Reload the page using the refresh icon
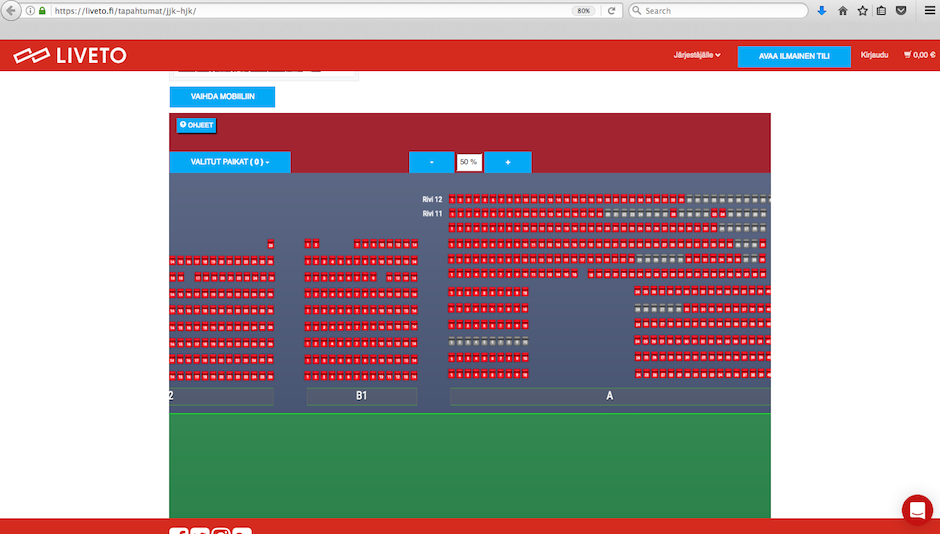940x534 pixels. point(611,11)
